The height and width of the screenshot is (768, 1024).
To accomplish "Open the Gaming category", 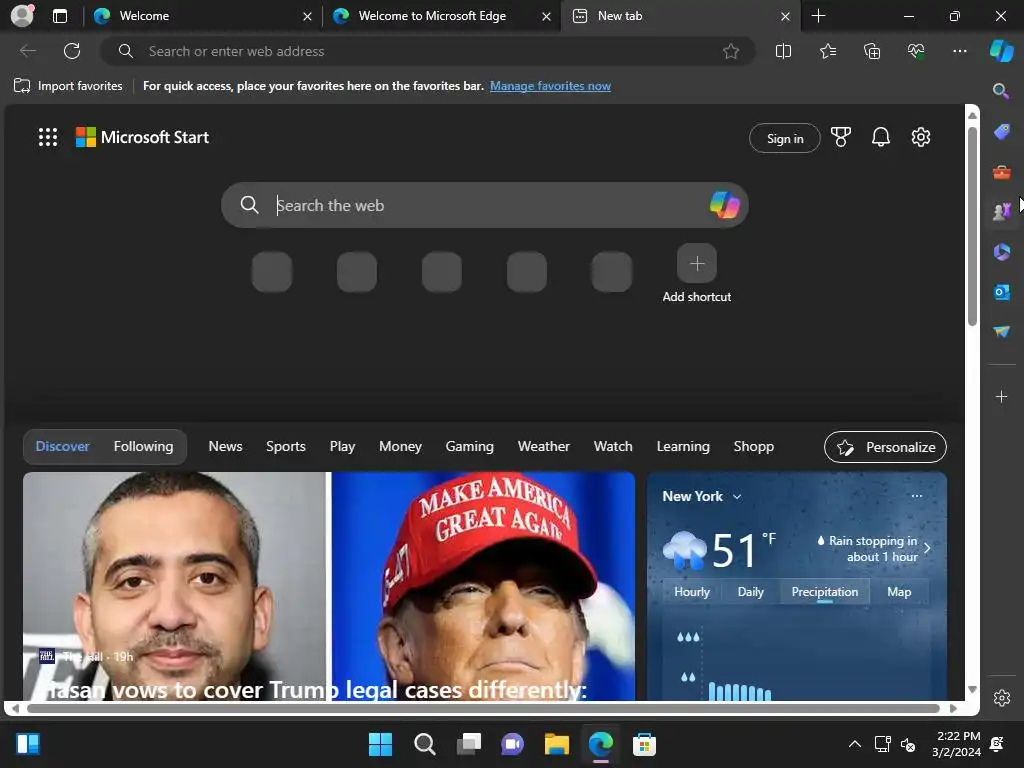I will 470,447.
